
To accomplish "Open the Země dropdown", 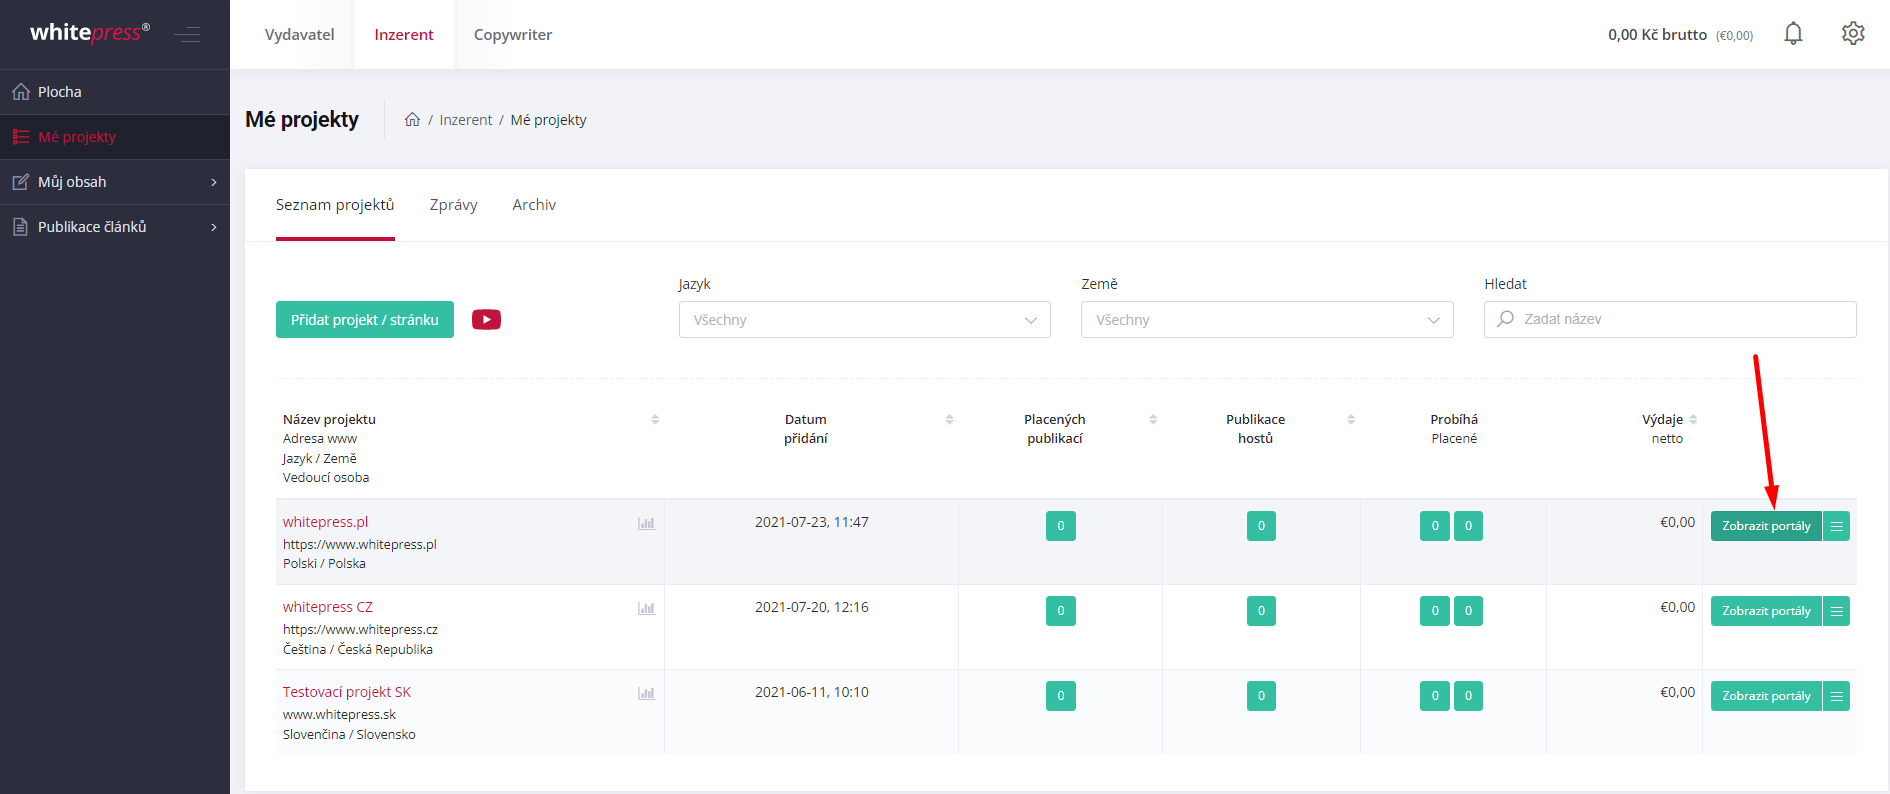I will pos(1267,320).
